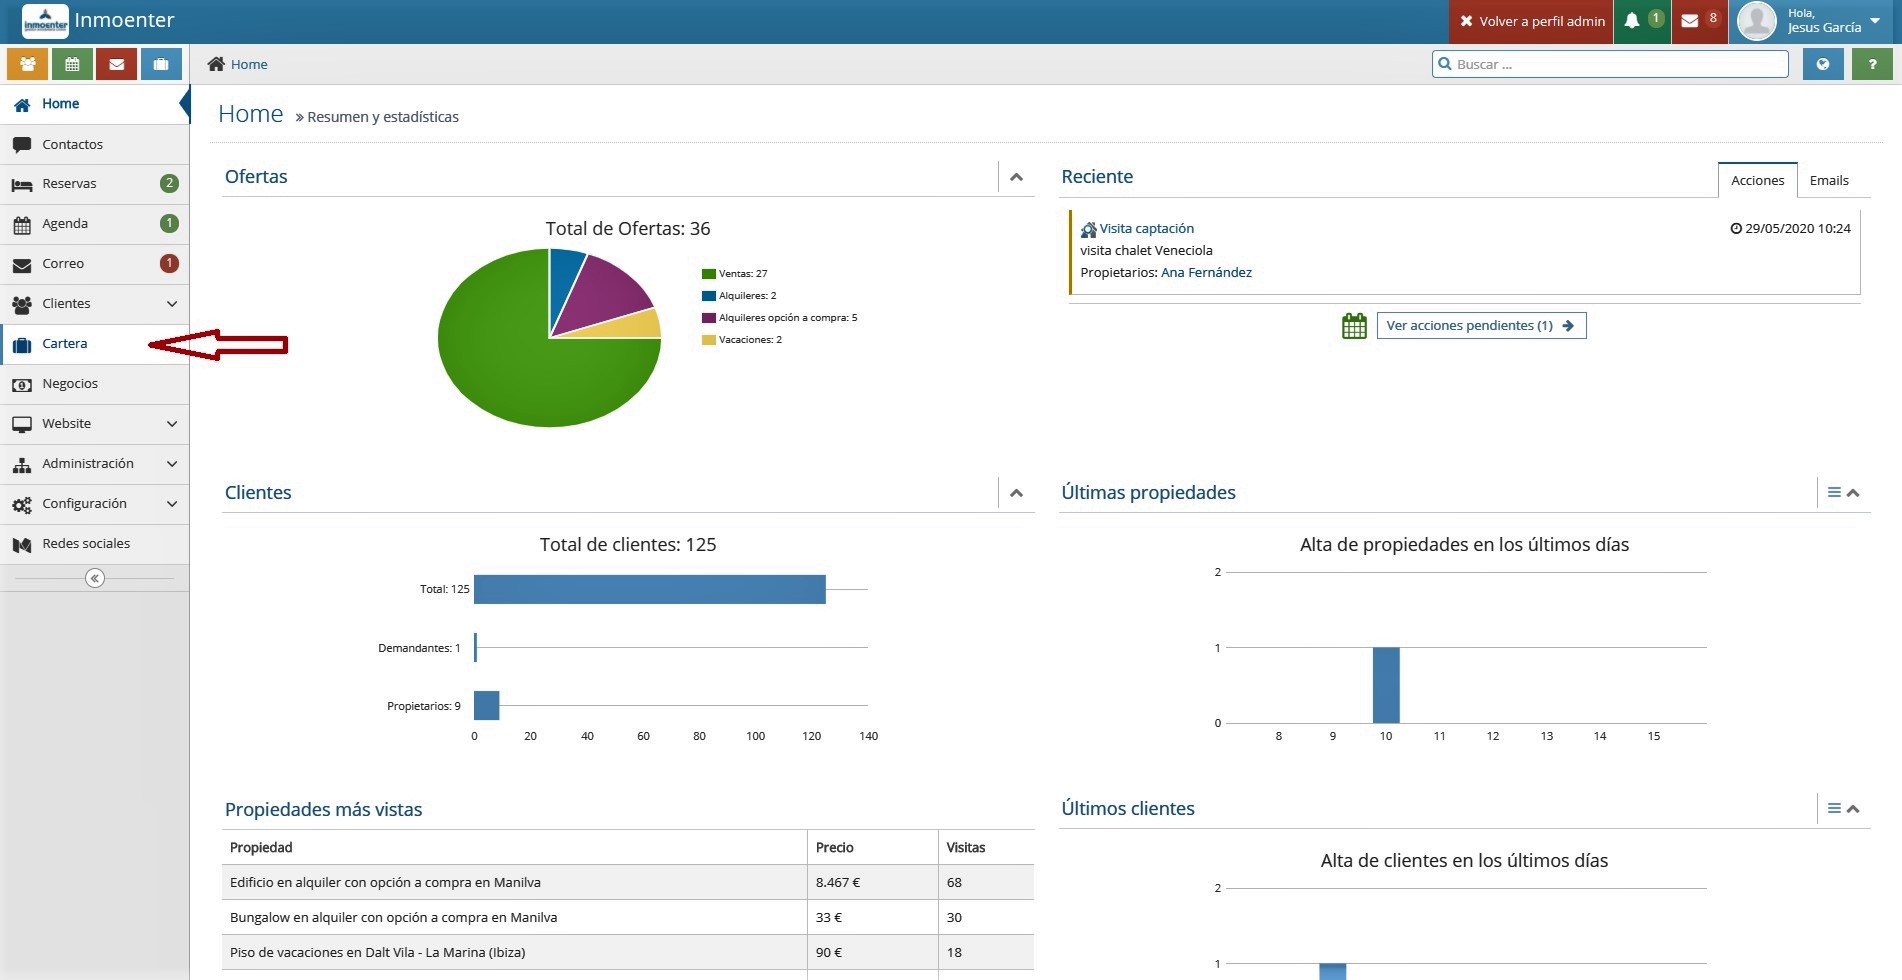Click the blue Alquileres legend swatch
The width and height of the screenshot is (1902, 980).
pos(709,296)
